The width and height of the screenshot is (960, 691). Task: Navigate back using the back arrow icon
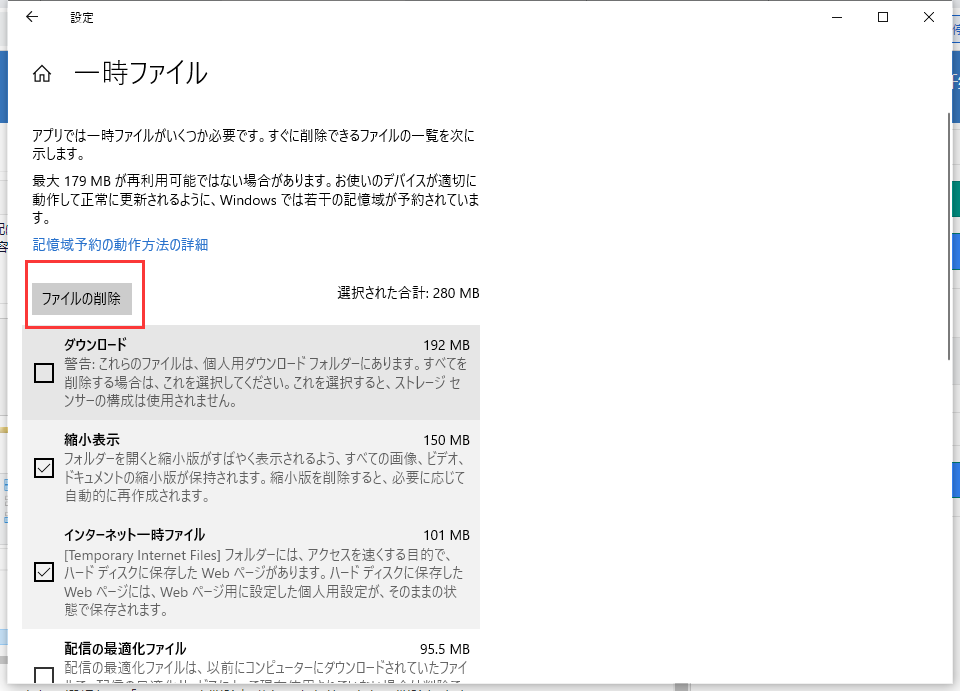pos(29,16)
